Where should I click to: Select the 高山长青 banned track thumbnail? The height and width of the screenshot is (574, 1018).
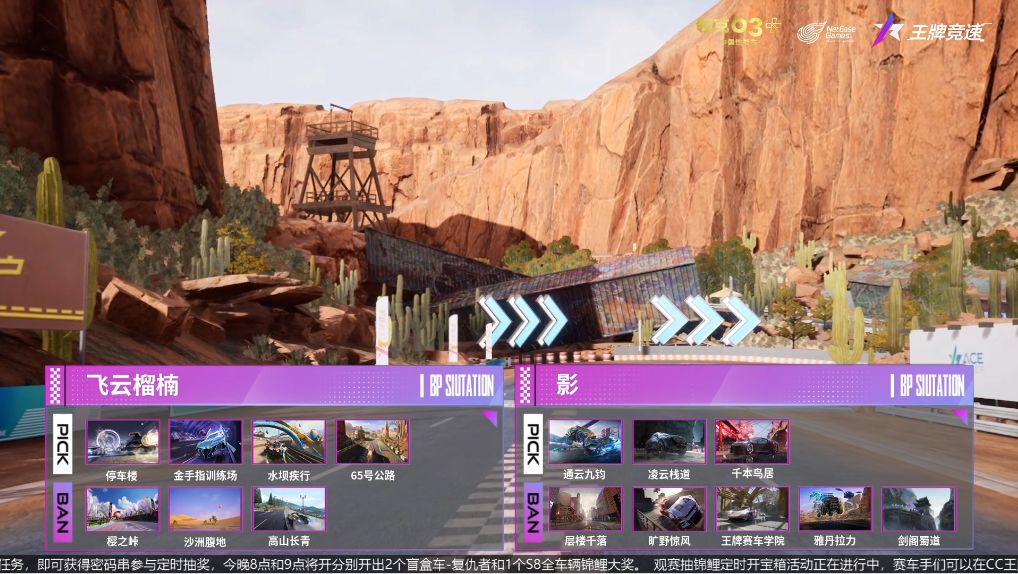[x=289, y=510]
